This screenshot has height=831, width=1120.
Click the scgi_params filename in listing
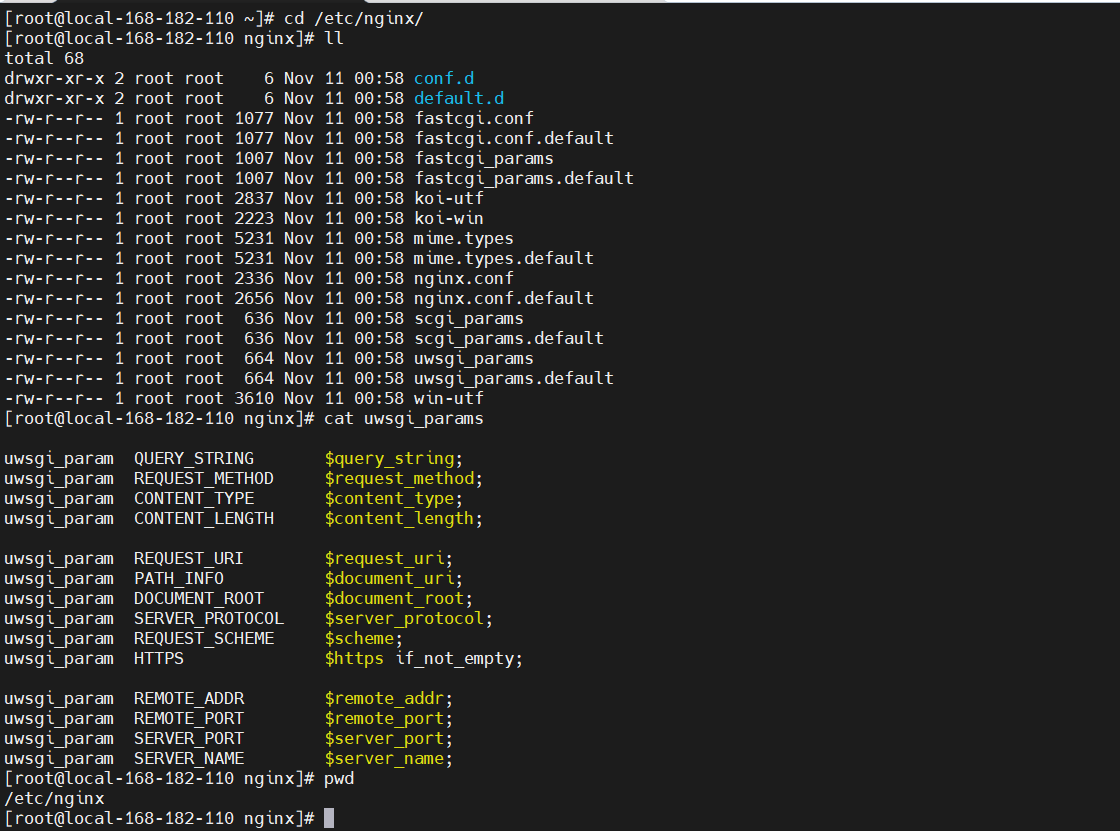coord(469,319)
